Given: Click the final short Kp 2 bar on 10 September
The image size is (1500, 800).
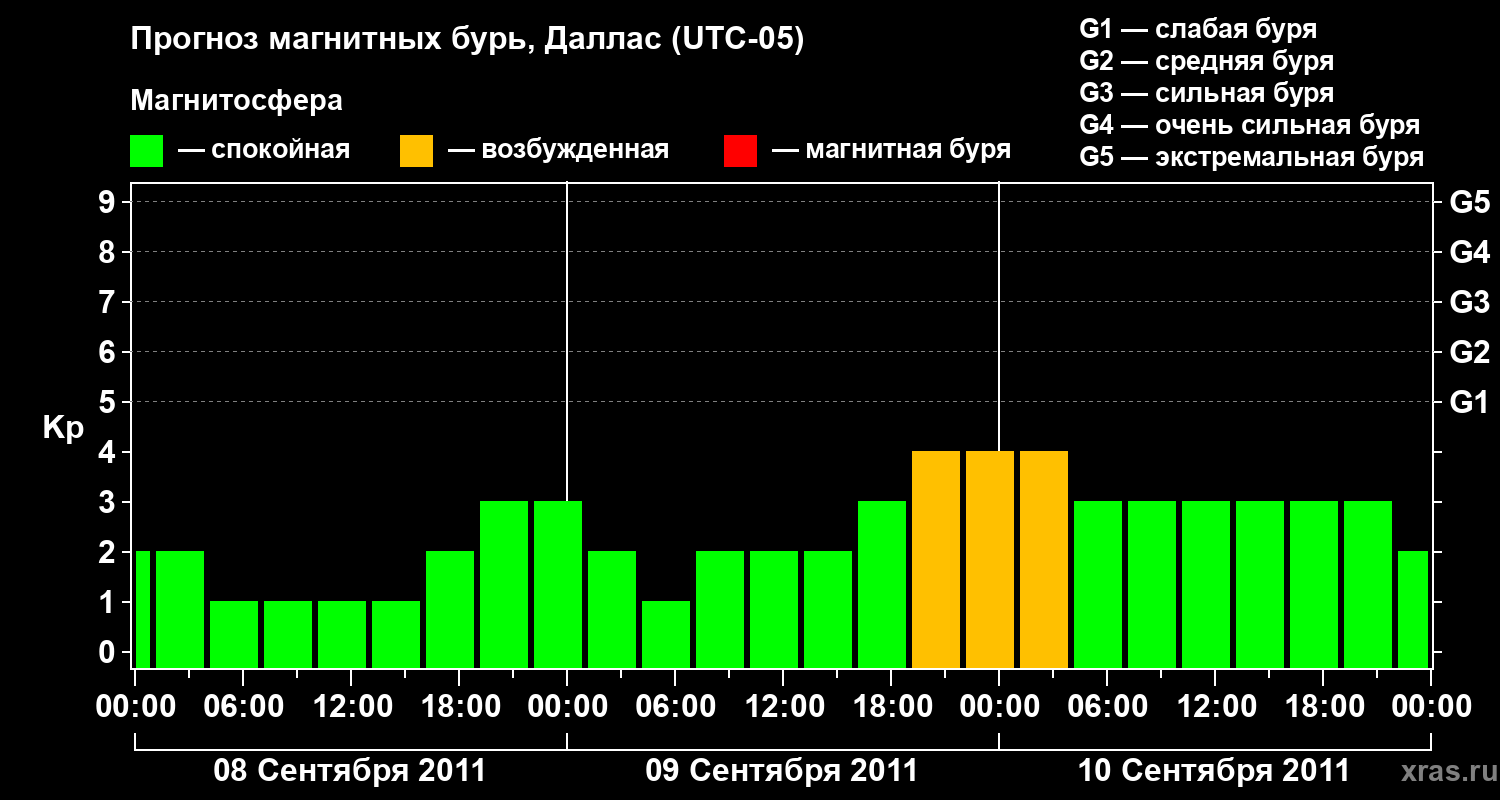Looking at the screenshot, I should 1413,609.
